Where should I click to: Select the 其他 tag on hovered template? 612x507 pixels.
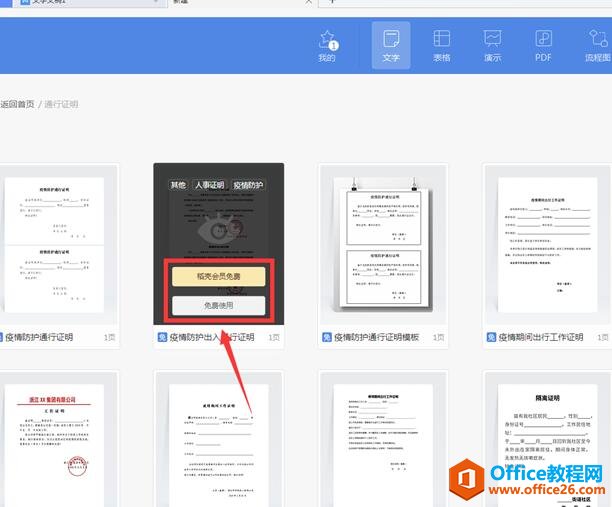[x=178, y=185]
